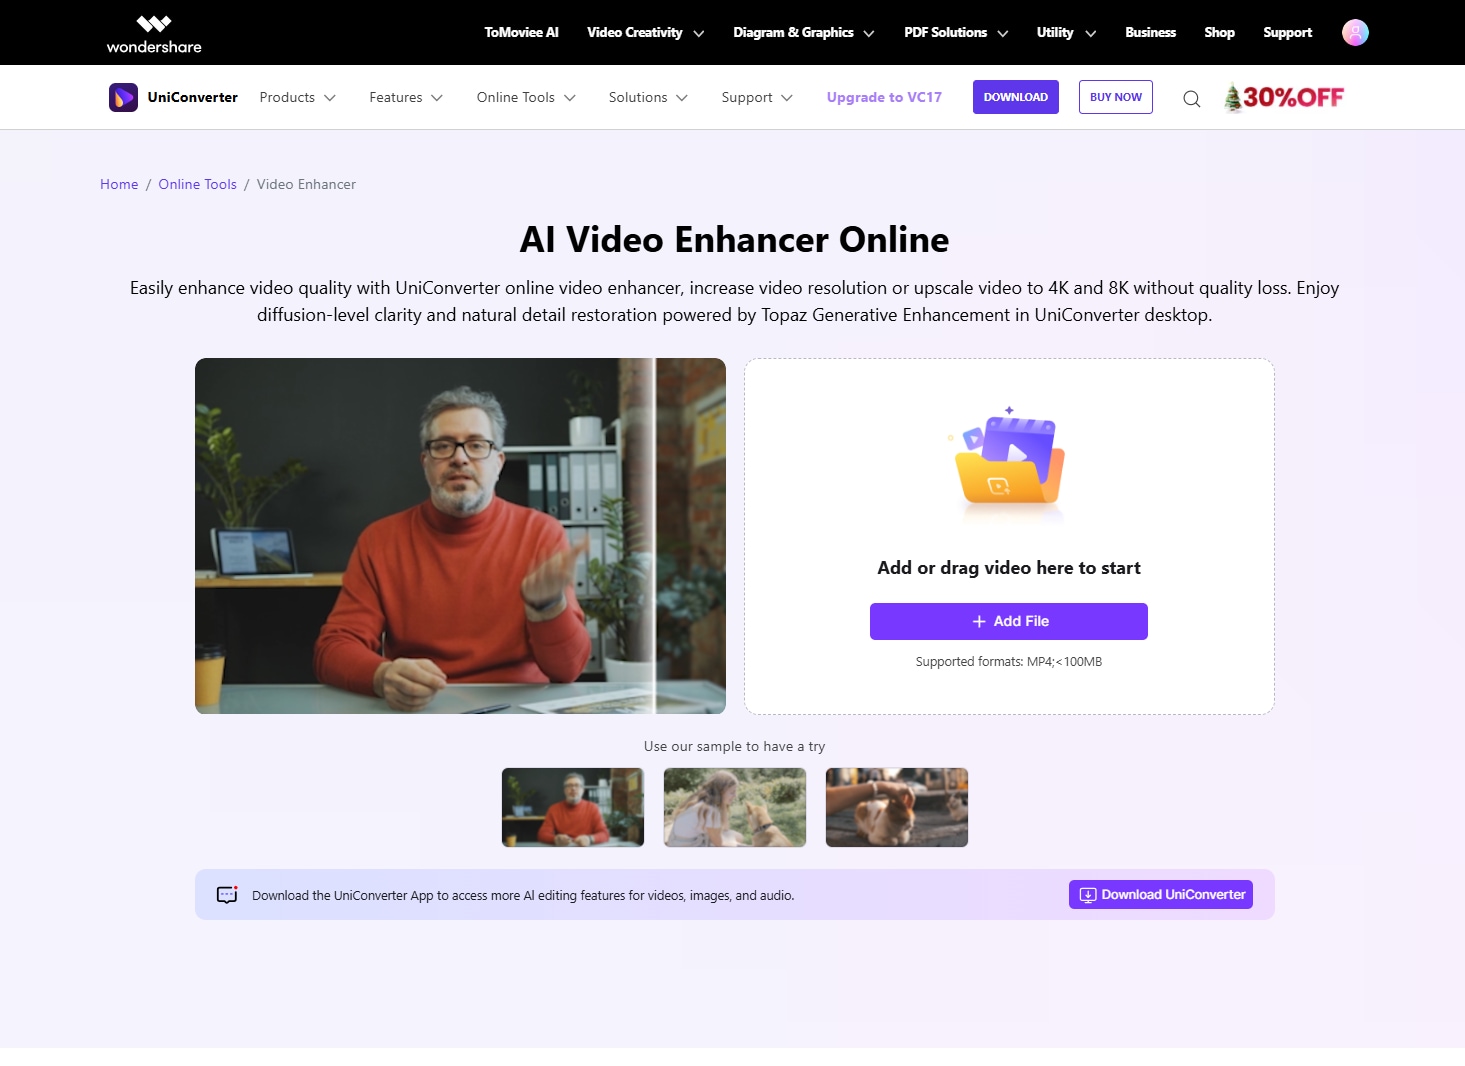Select ToMoviee AI from the top menu
This screenshot has width=1465, height=1066.
(520, 32)
